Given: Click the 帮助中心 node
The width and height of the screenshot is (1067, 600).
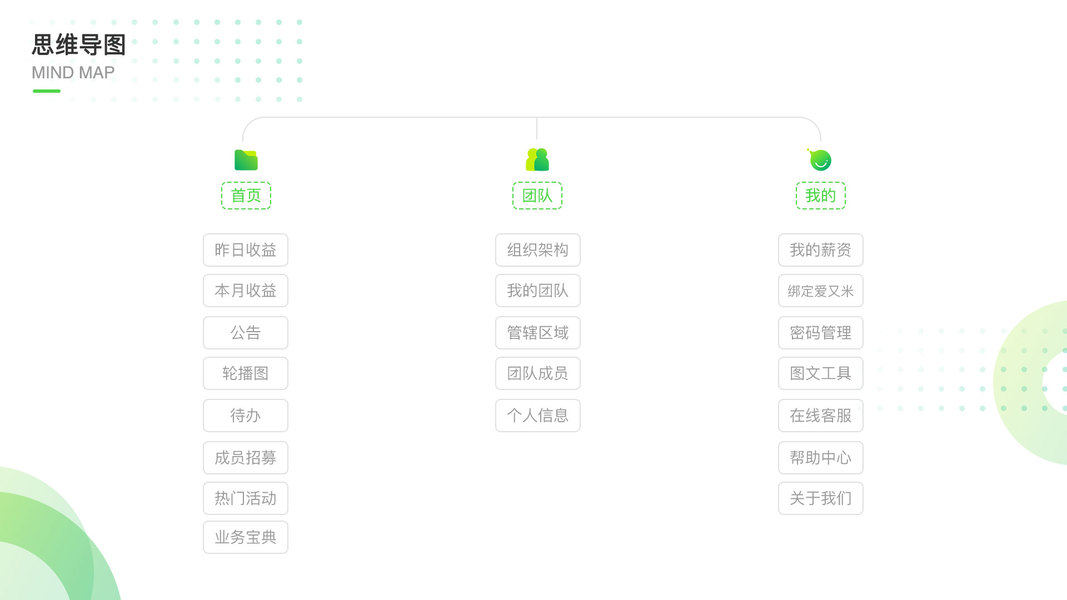Looking at the screenshot, I should (x=821, y=458).
